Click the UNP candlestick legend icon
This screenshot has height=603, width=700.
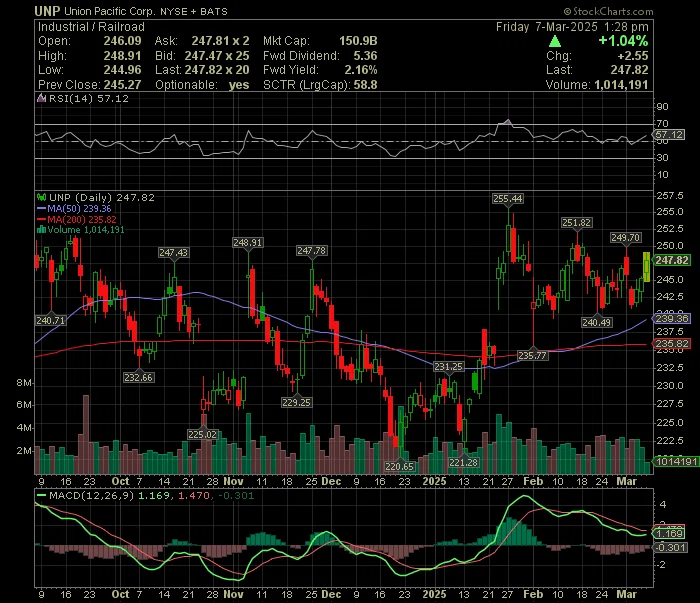[x=42, y=197]
